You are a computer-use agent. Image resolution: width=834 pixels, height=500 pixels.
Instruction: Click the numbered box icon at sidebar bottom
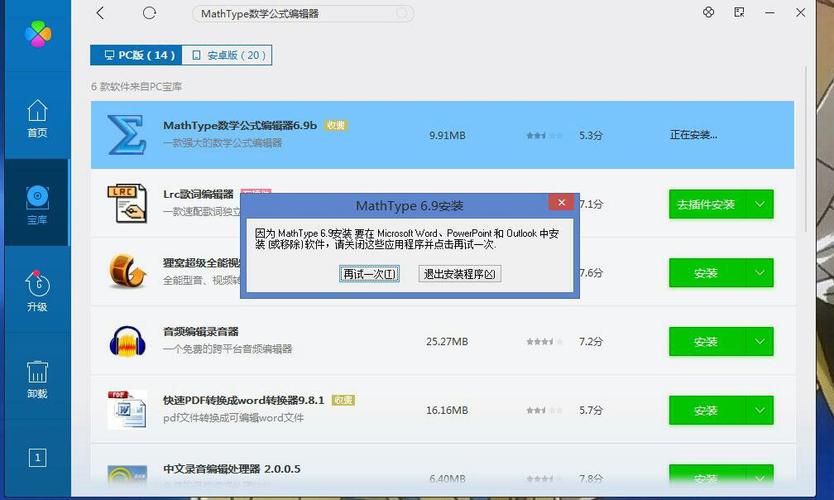pyautogui.click(x=37, y=457)
